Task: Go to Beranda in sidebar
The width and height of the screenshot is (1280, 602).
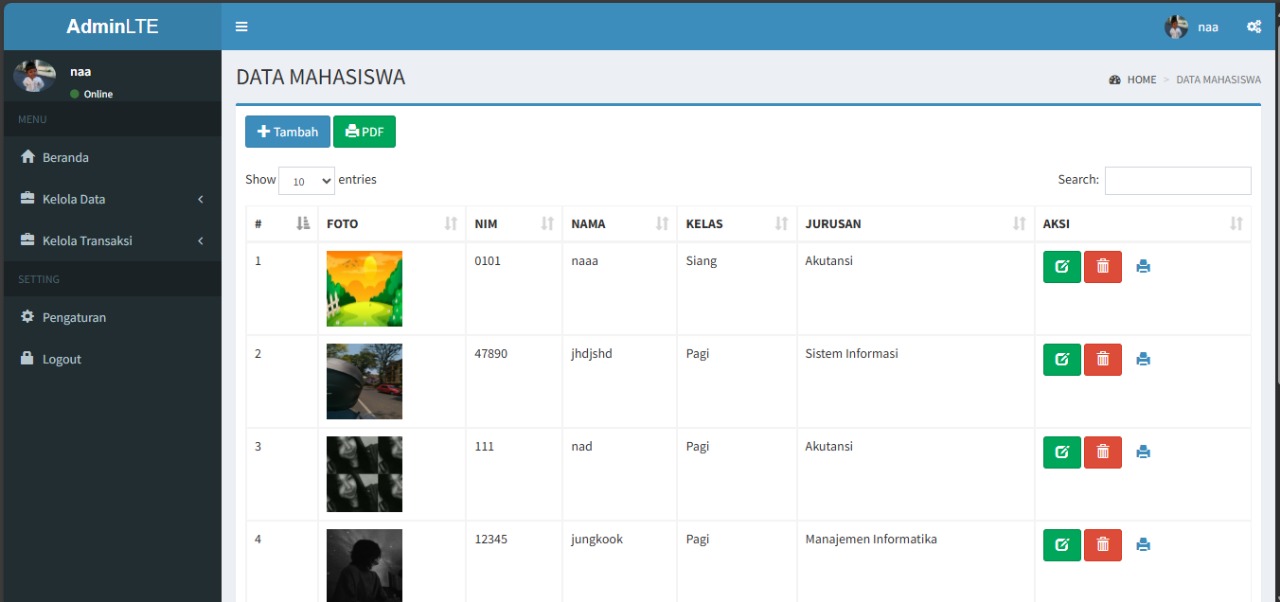Action: (x=66, y=158)
